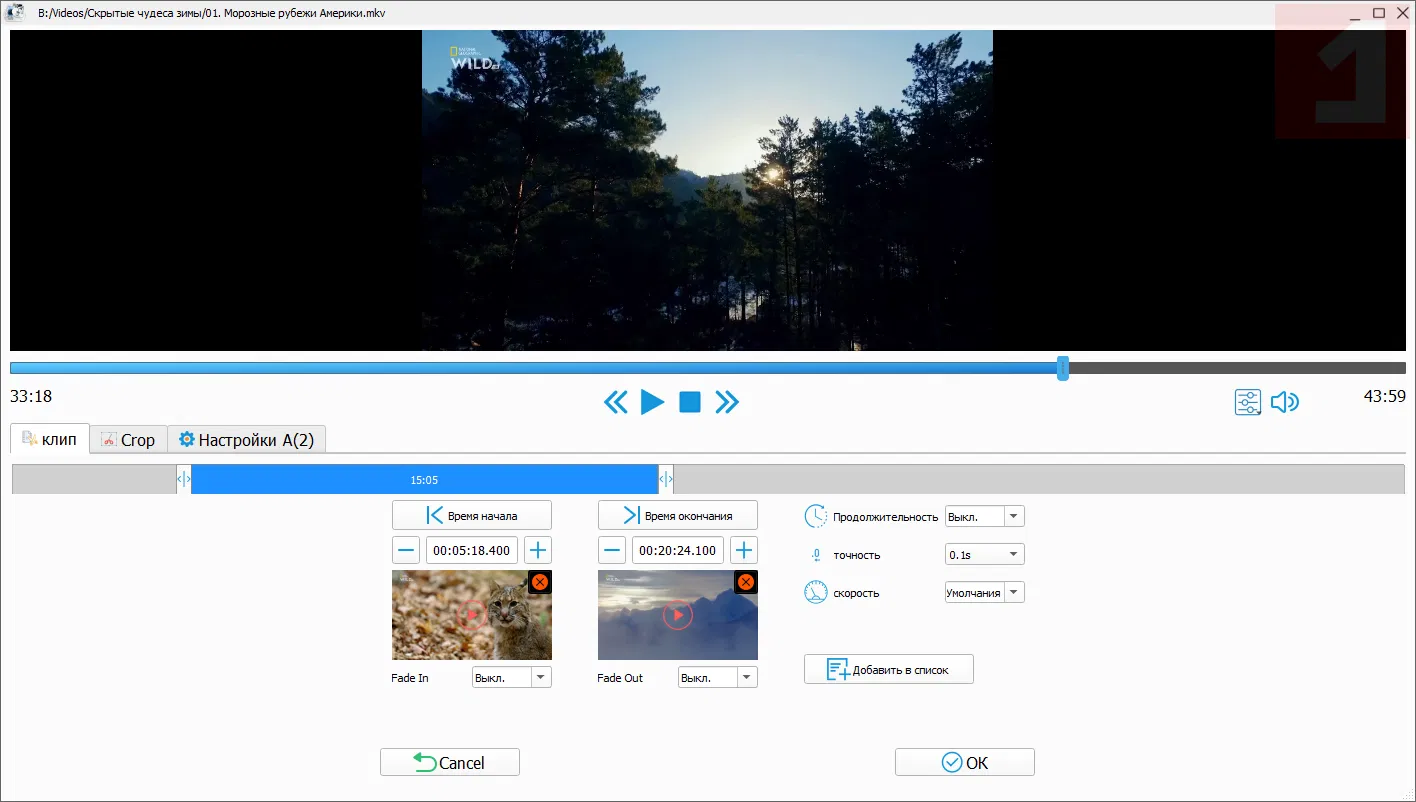Decrease start time with minus button
The height and width of the screenshot is (802, 1416).
[406, 550]
